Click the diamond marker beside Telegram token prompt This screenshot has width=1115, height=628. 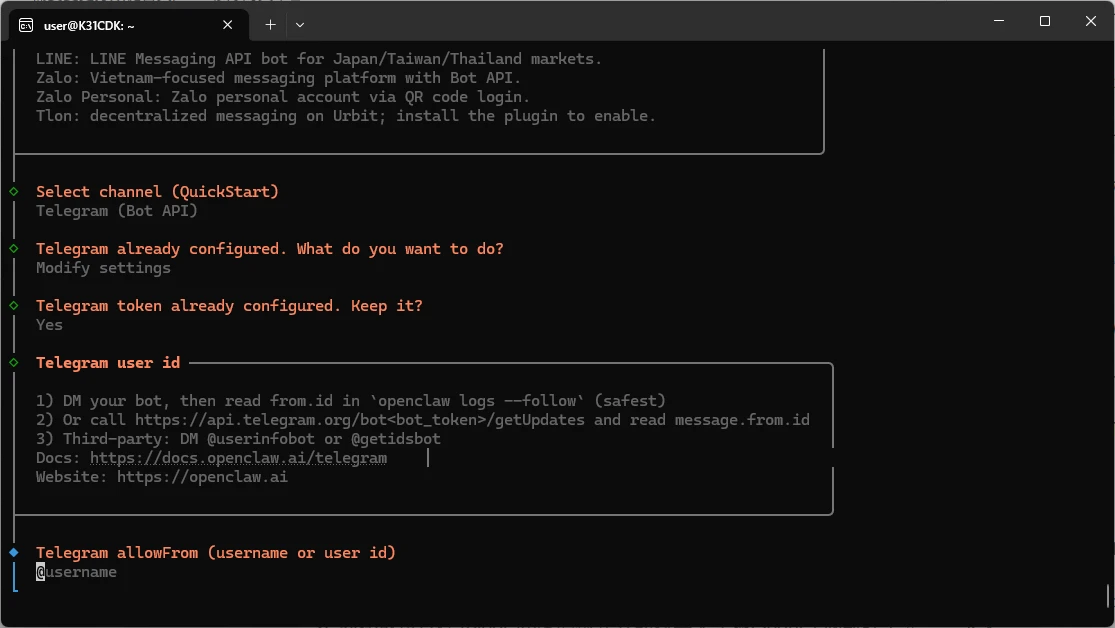tap(14, 305)
